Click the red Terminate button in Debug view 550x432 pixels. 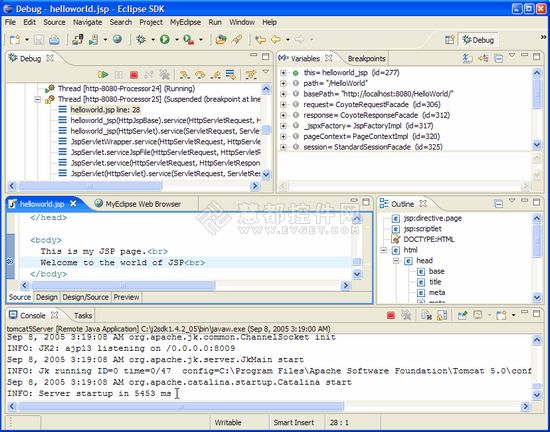click(x=133, y=75)
